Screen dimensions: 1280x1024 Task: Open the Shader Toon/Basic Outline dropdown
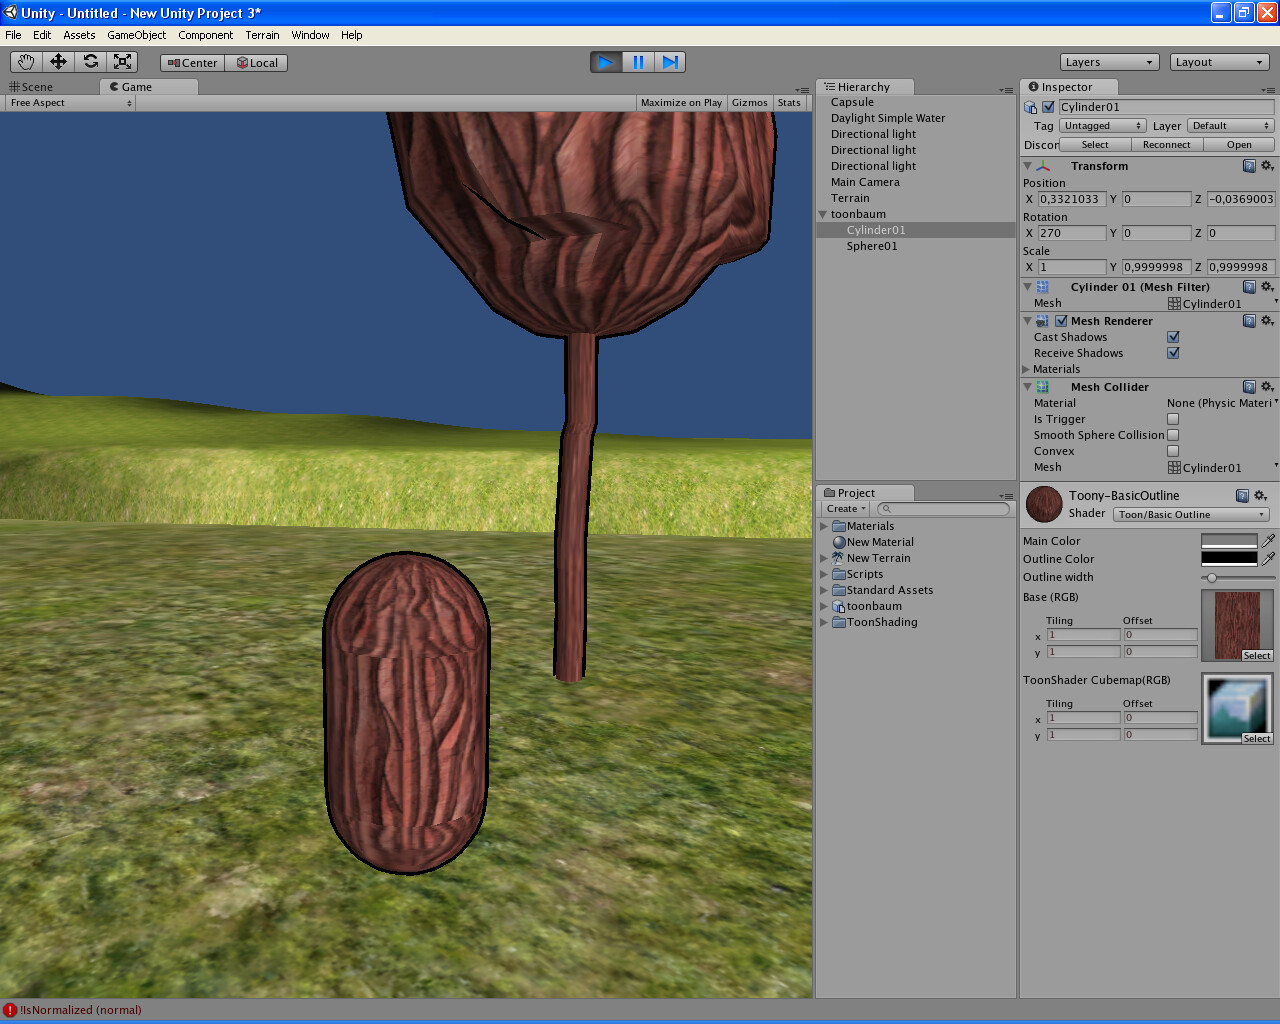[1191, 515]
